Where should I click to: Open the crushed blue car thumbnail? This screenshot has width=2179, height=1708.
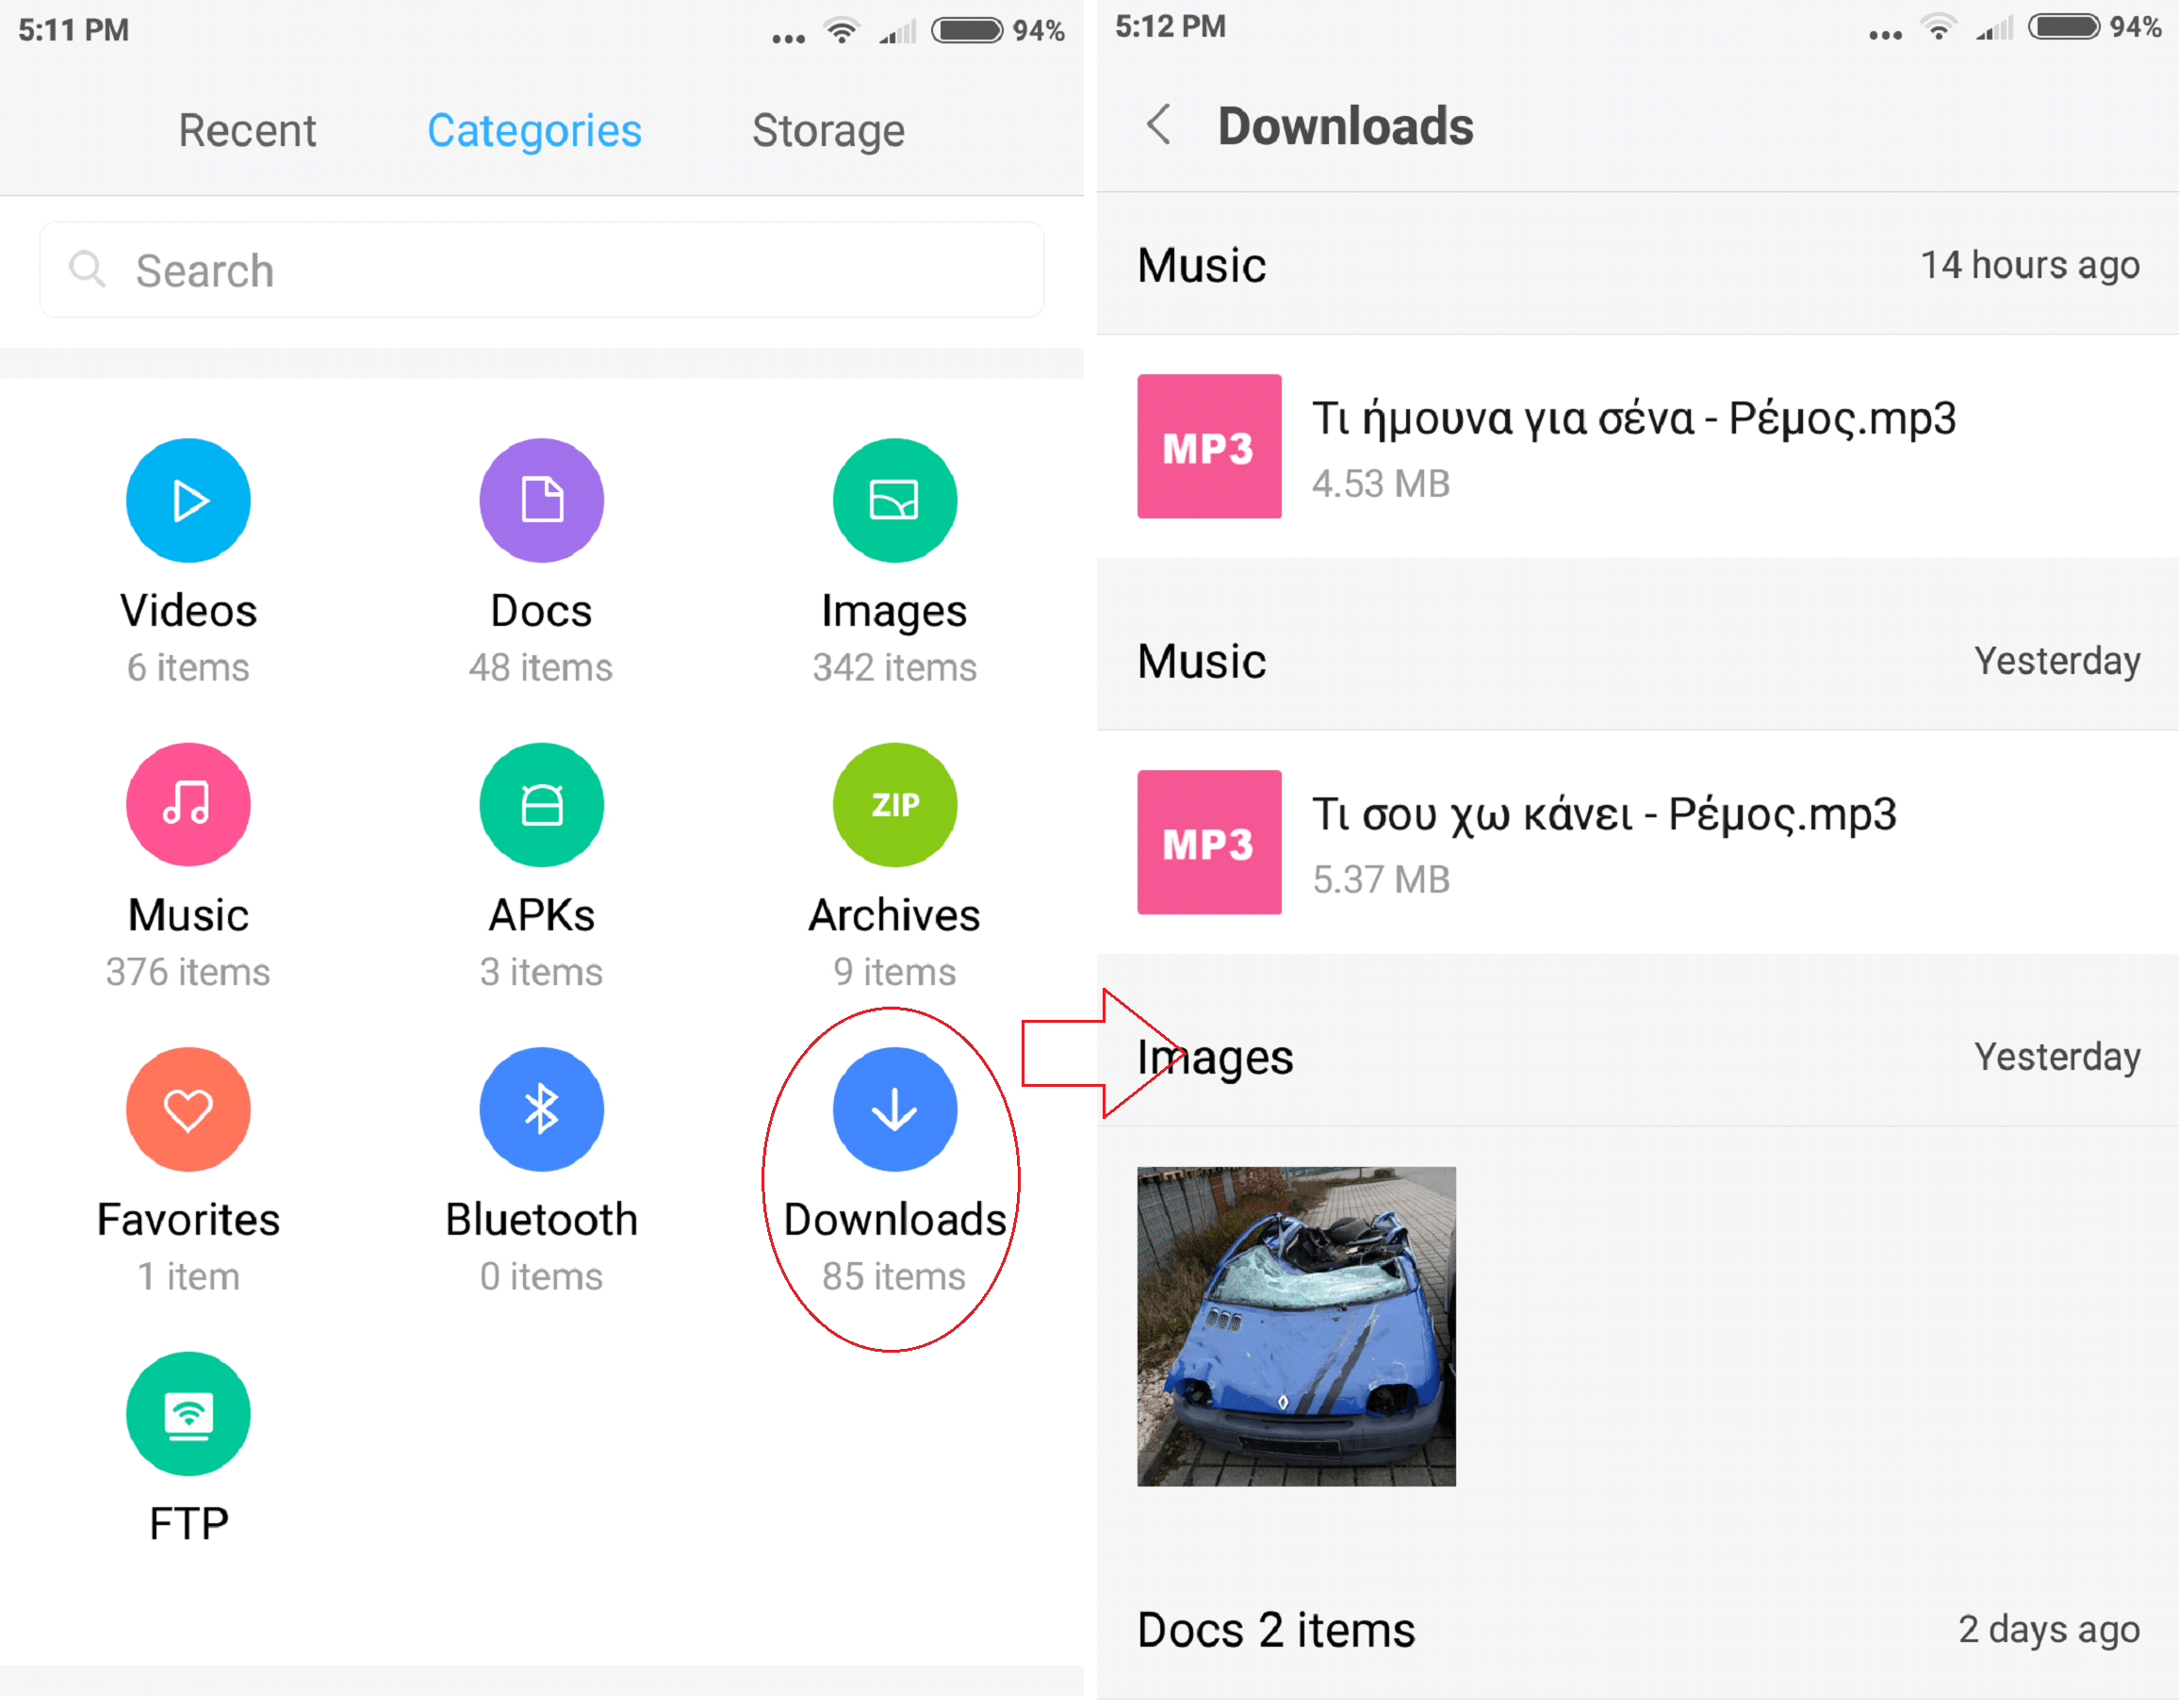tap(1296, 1326)
